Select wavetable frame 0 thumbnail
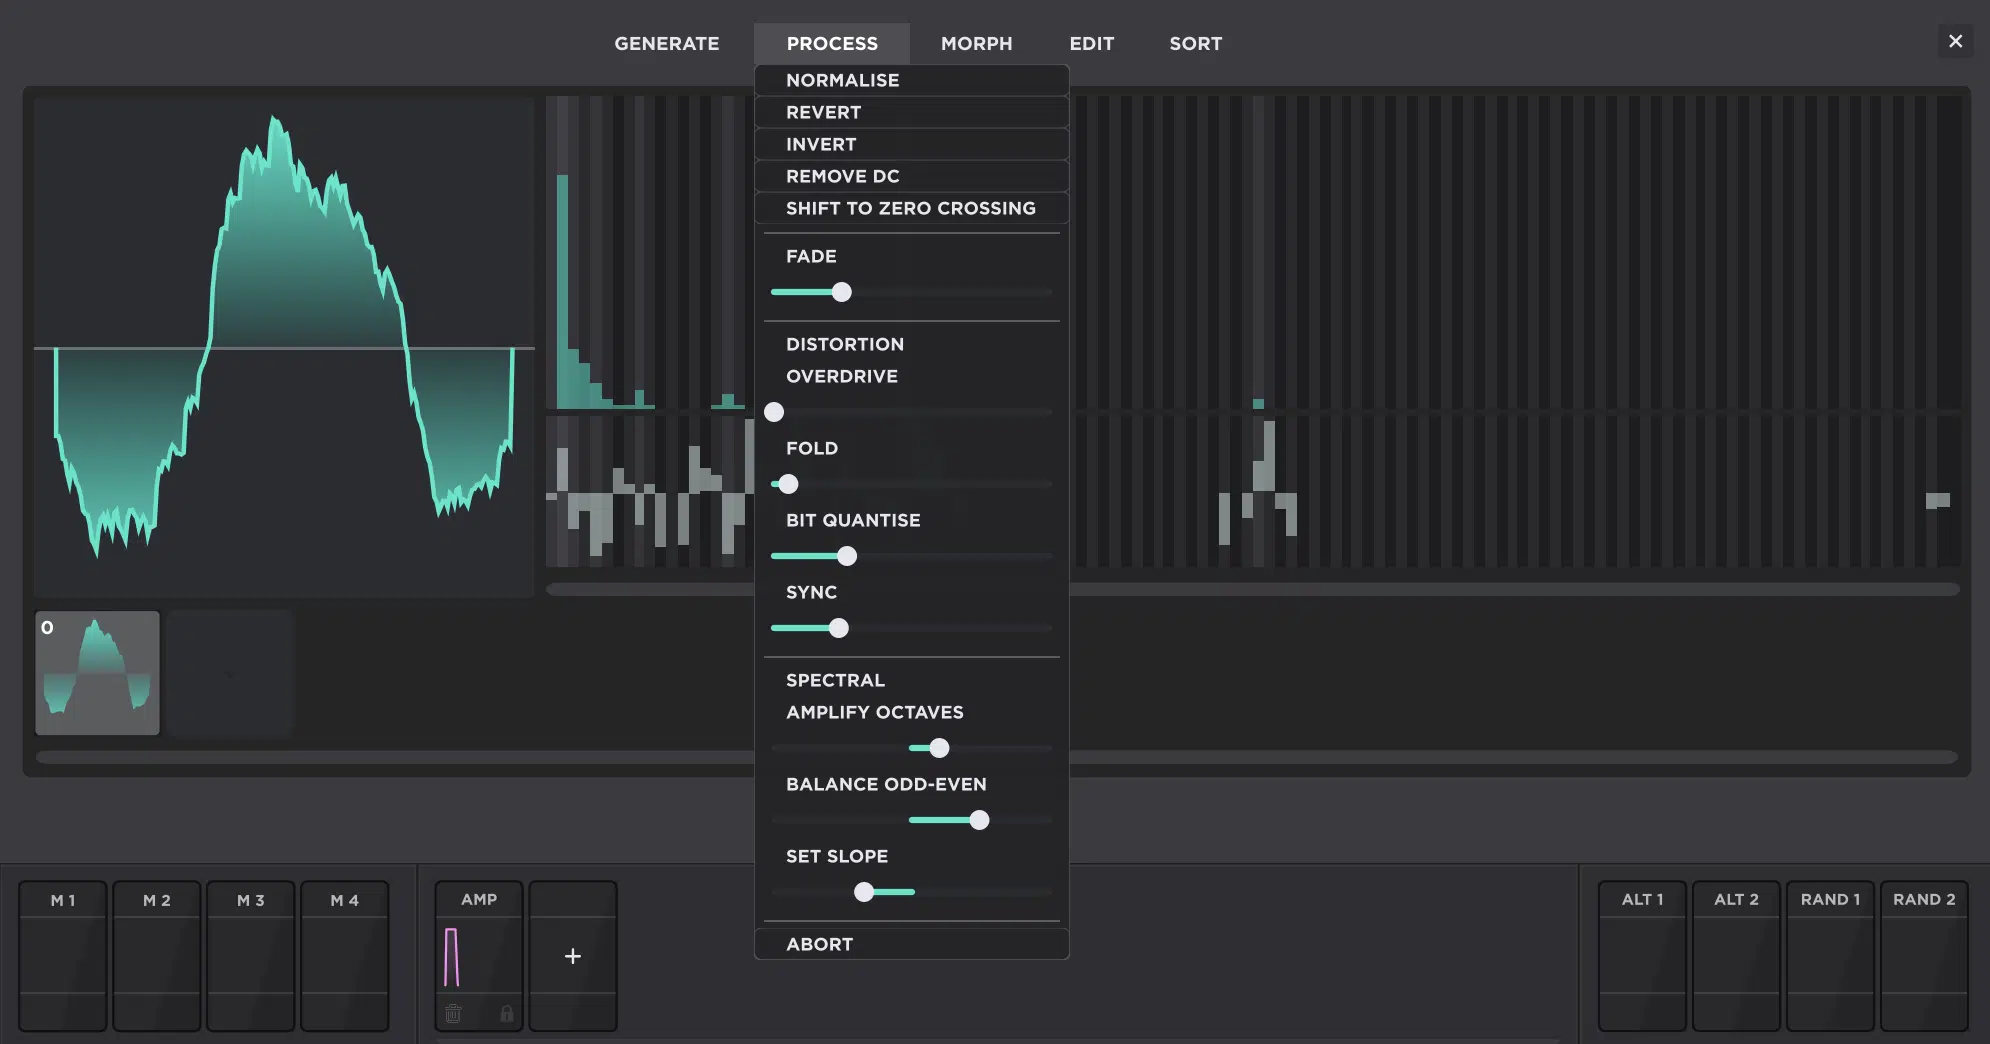Screen dimensions: 1990x1044 [x=97, y=673]
